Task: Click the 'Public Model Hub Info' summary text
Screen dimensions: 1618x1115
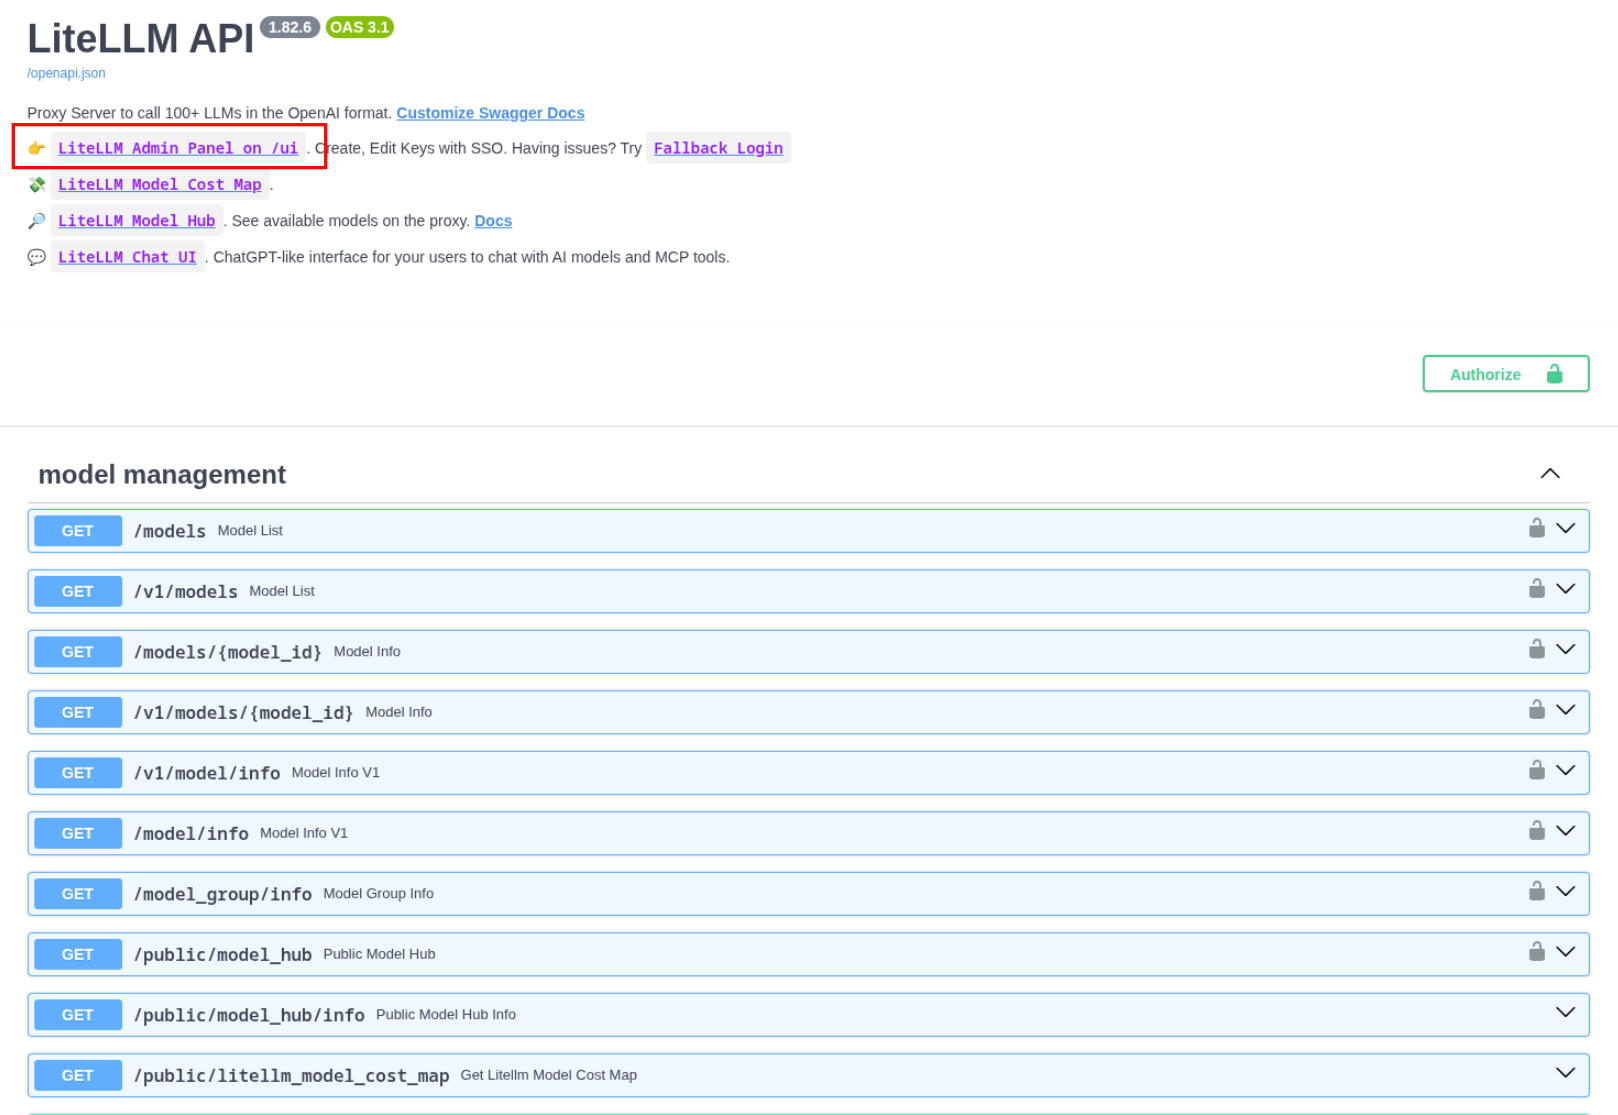Action: tap(446, 1014)
